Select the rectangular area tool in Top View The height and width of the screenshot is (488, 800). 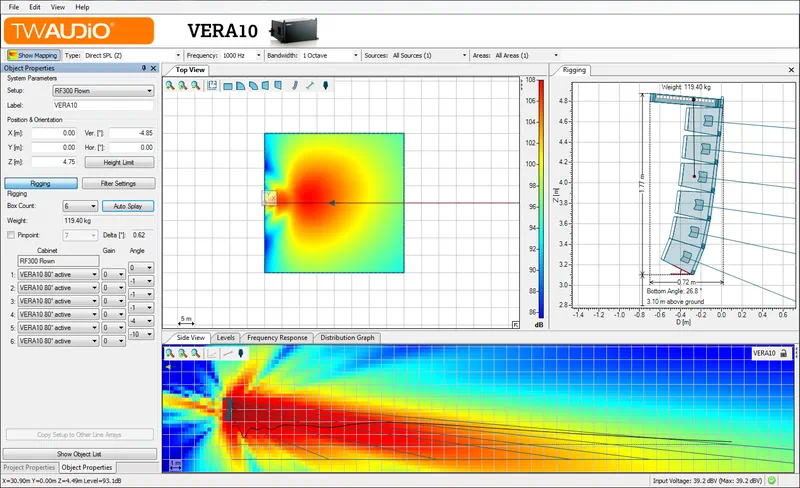[228, 86]
